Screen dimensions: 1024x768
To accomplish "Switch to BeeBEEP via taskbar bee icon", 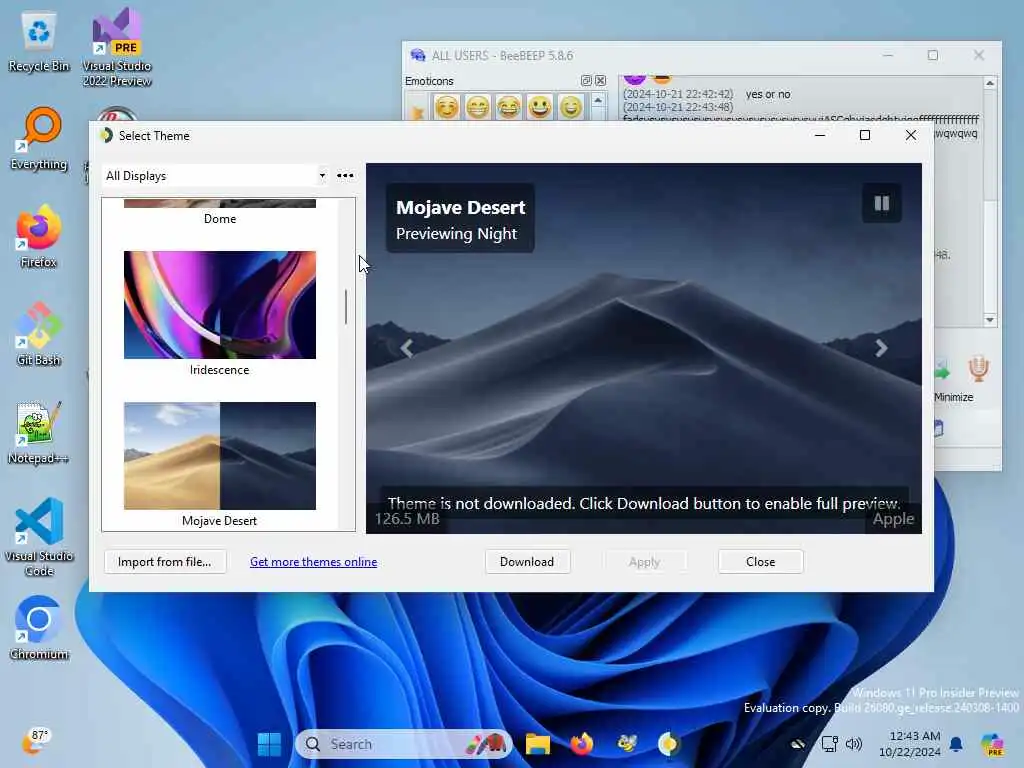I will click(627, 744).
